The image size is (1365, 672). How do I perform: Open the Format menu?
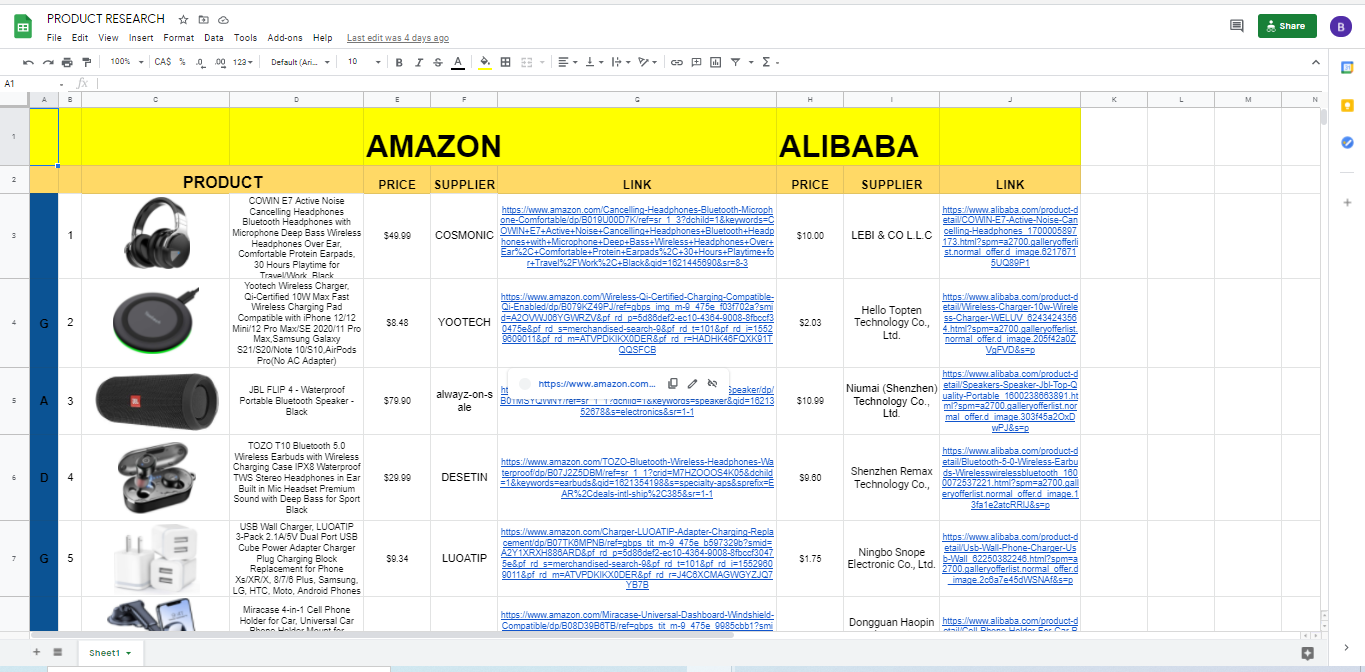click(x=179, y=38)
